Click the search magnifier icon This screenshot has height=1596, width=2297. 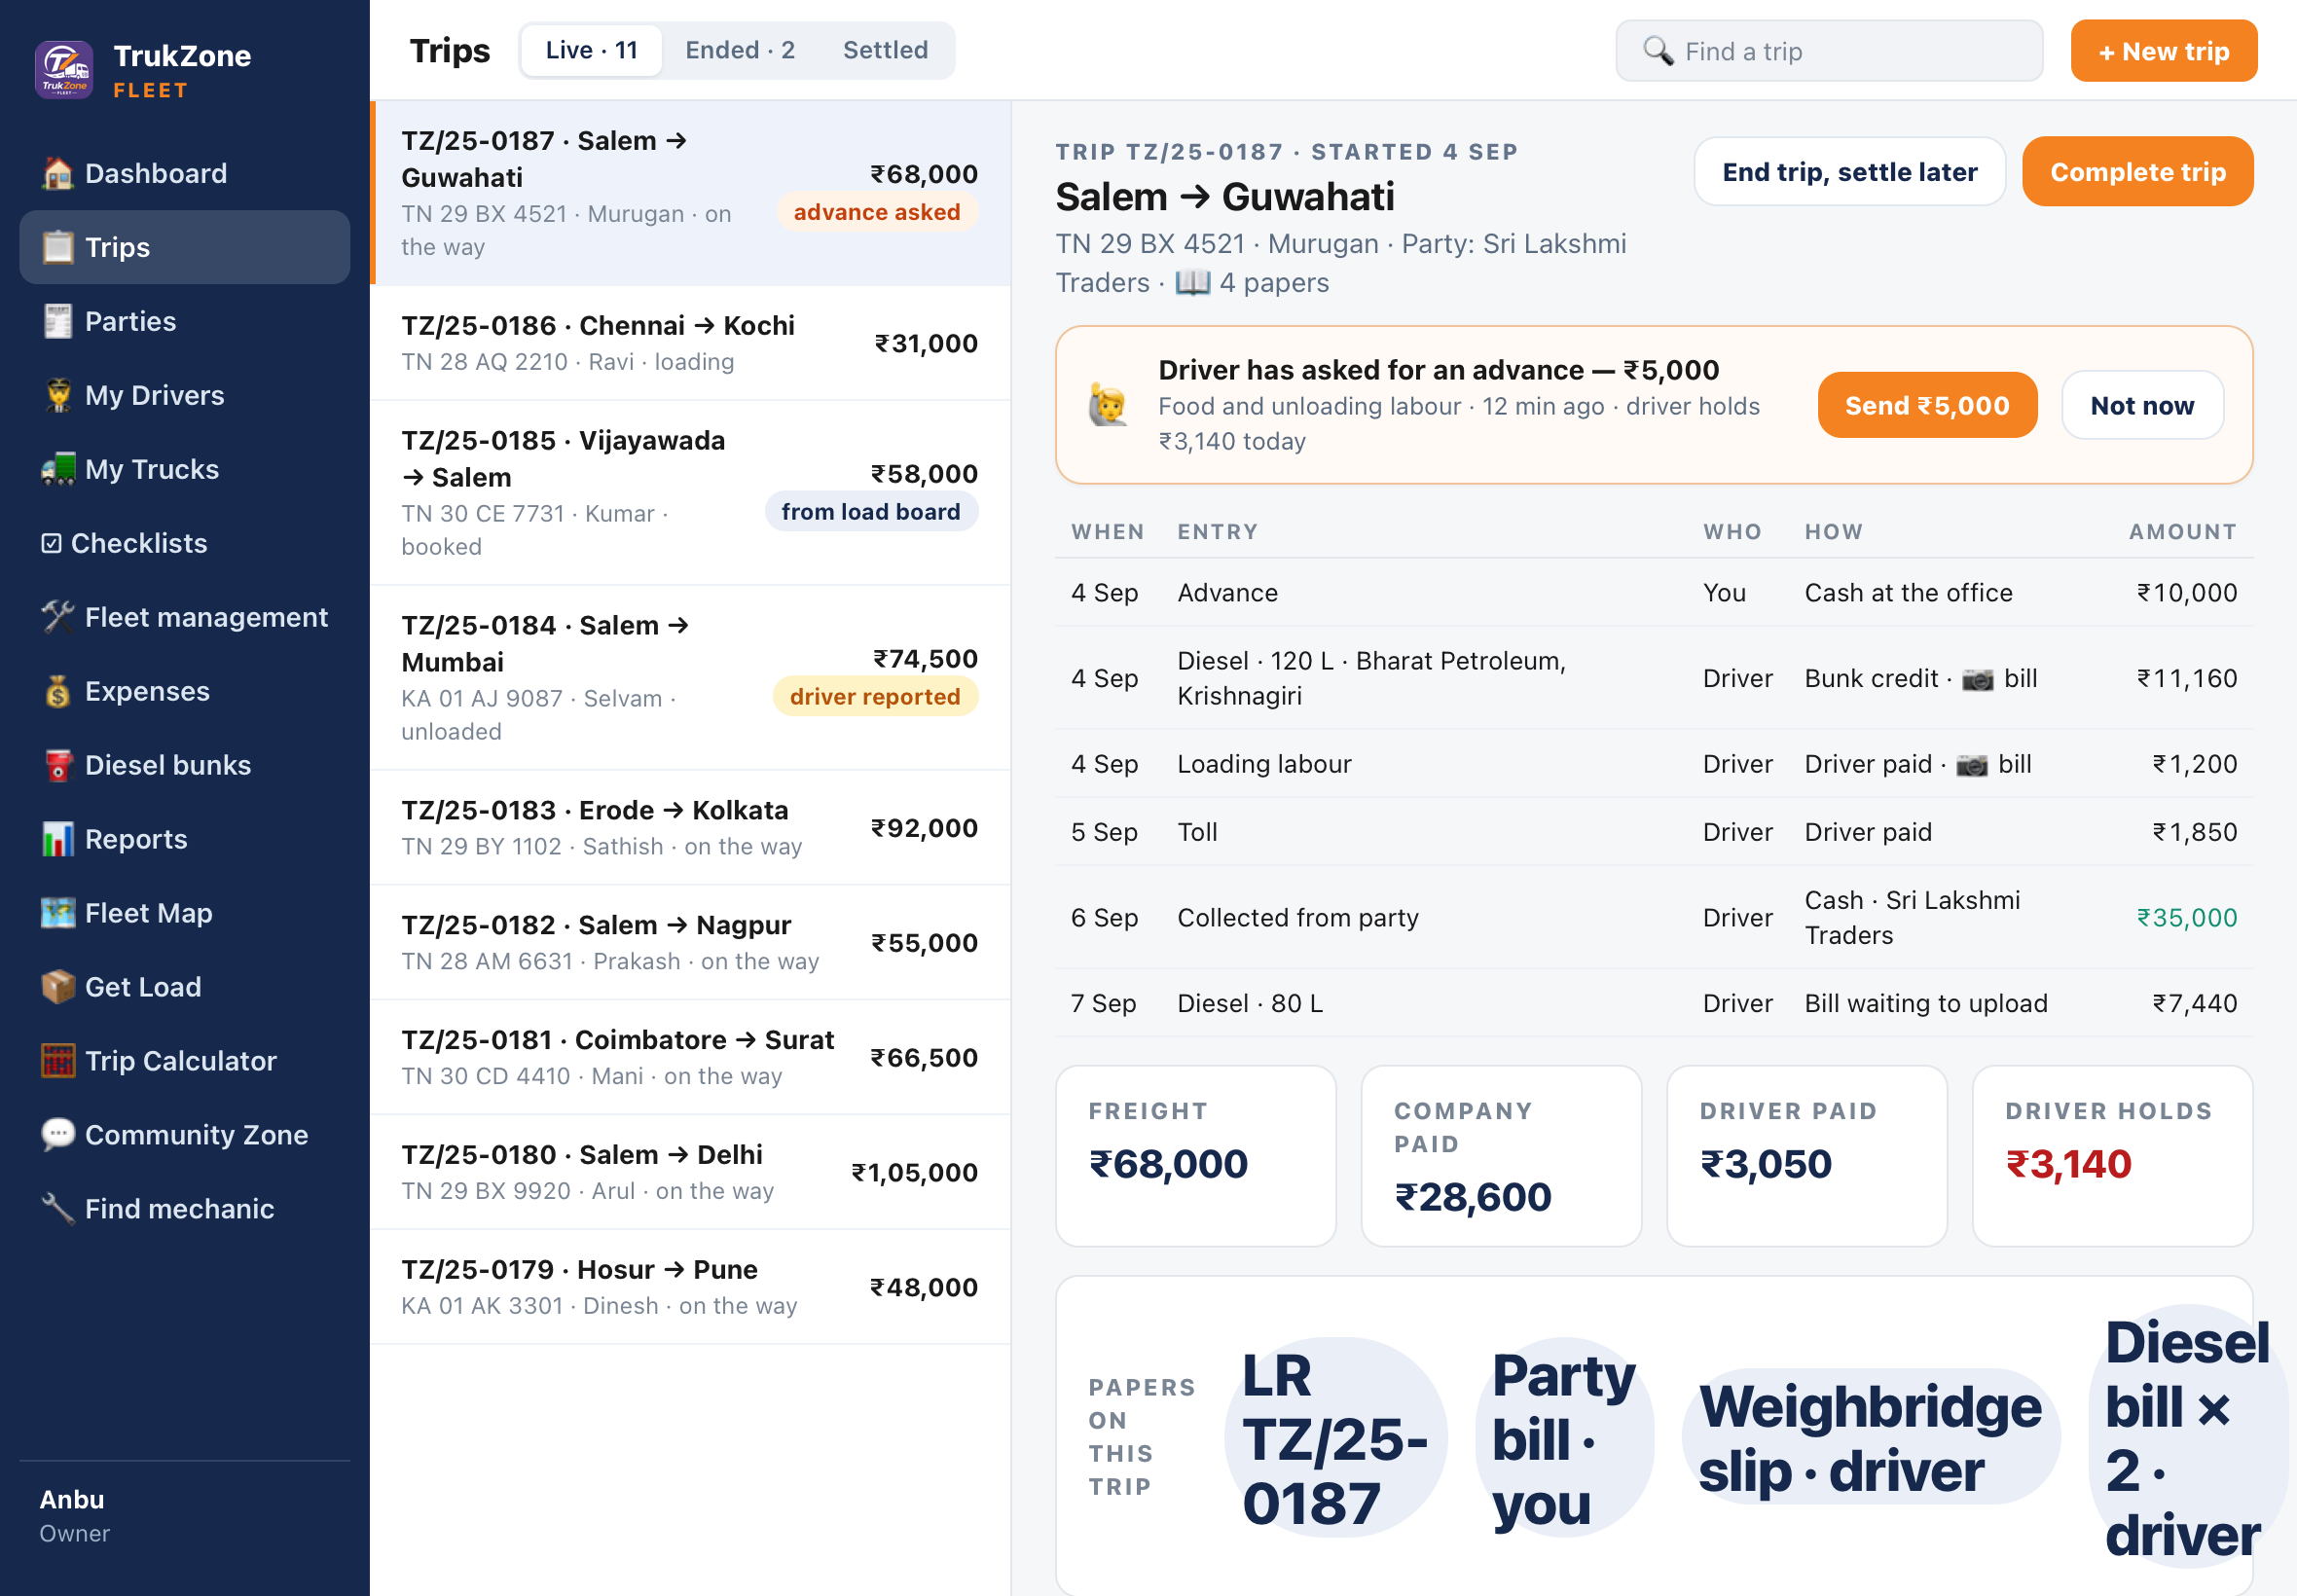tap(1658, 51)
